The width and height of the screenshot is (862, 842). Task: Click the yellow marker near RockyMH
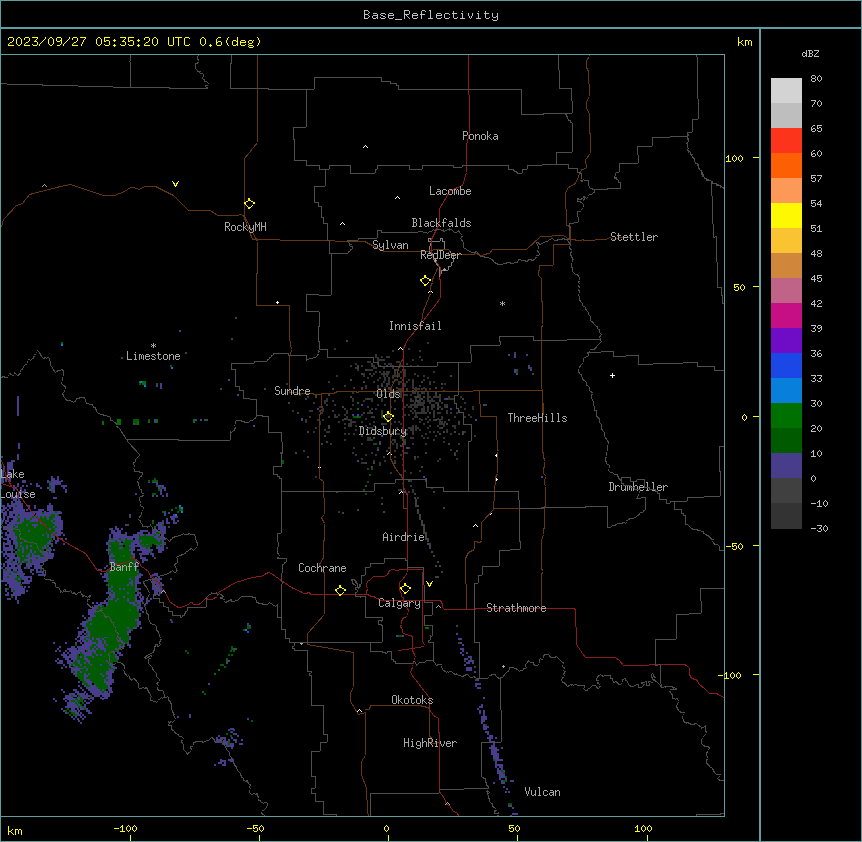point(250,204)
